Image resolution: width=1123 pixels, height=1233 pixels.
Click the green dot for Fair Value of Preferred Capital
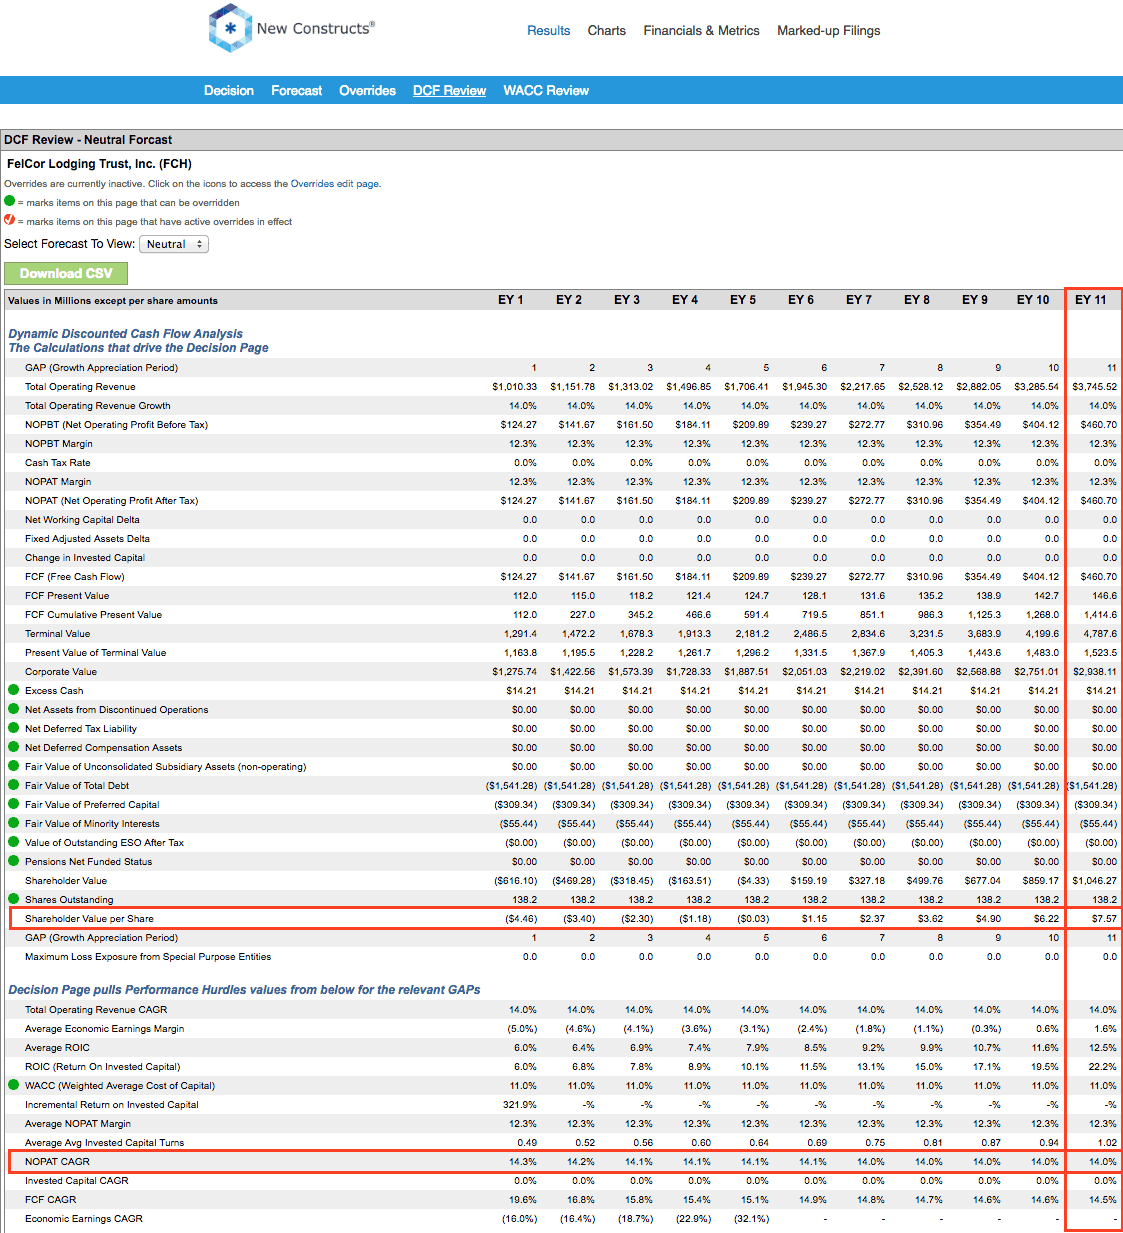(14, 804)
